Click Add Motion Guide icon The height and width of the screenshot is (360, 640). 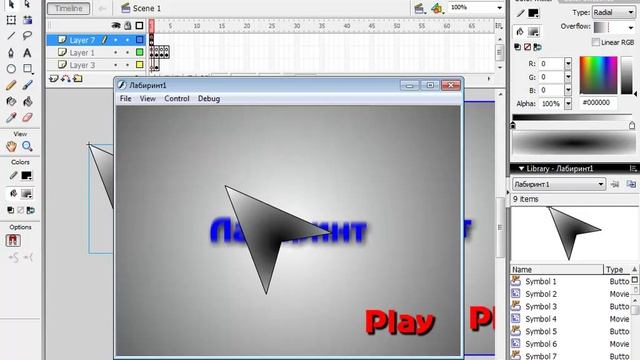65,78
